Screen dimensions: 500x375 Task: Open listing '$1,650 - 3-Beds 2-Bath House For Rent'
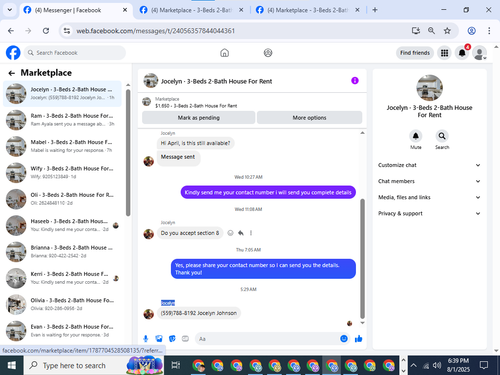coord(196,106)
